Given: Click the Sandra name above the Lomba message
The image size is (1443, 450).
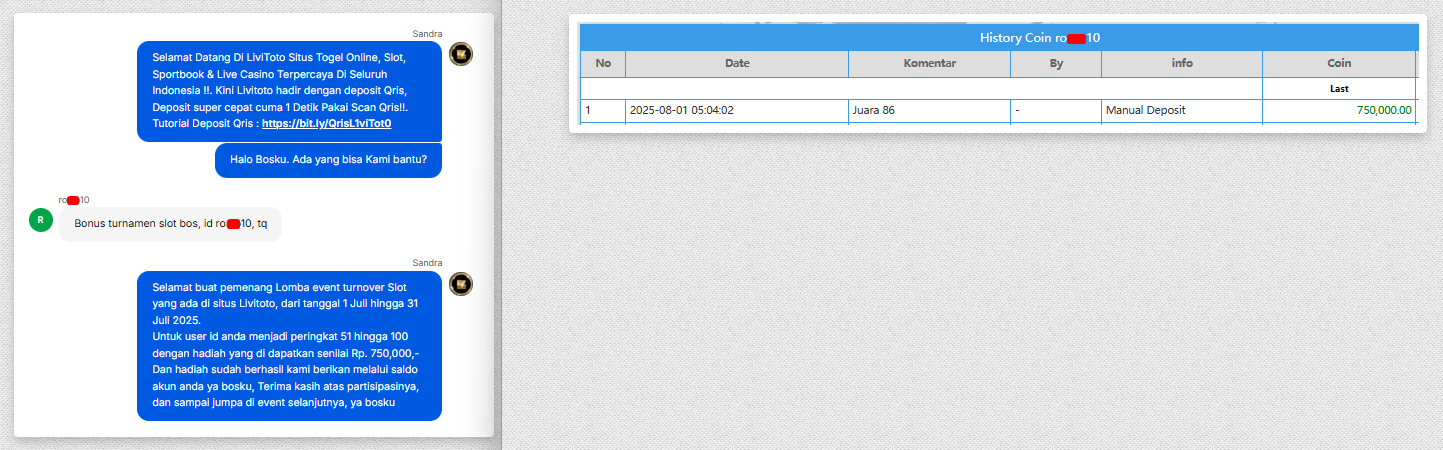Looking at the screenshot, I should [x=427, y=263].
